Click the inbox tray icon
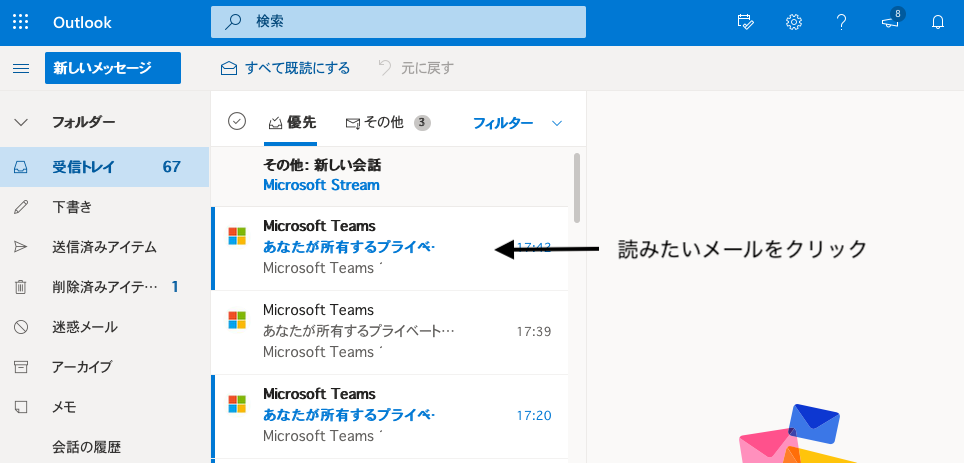The image size is (964, 463). pos(21,167)
